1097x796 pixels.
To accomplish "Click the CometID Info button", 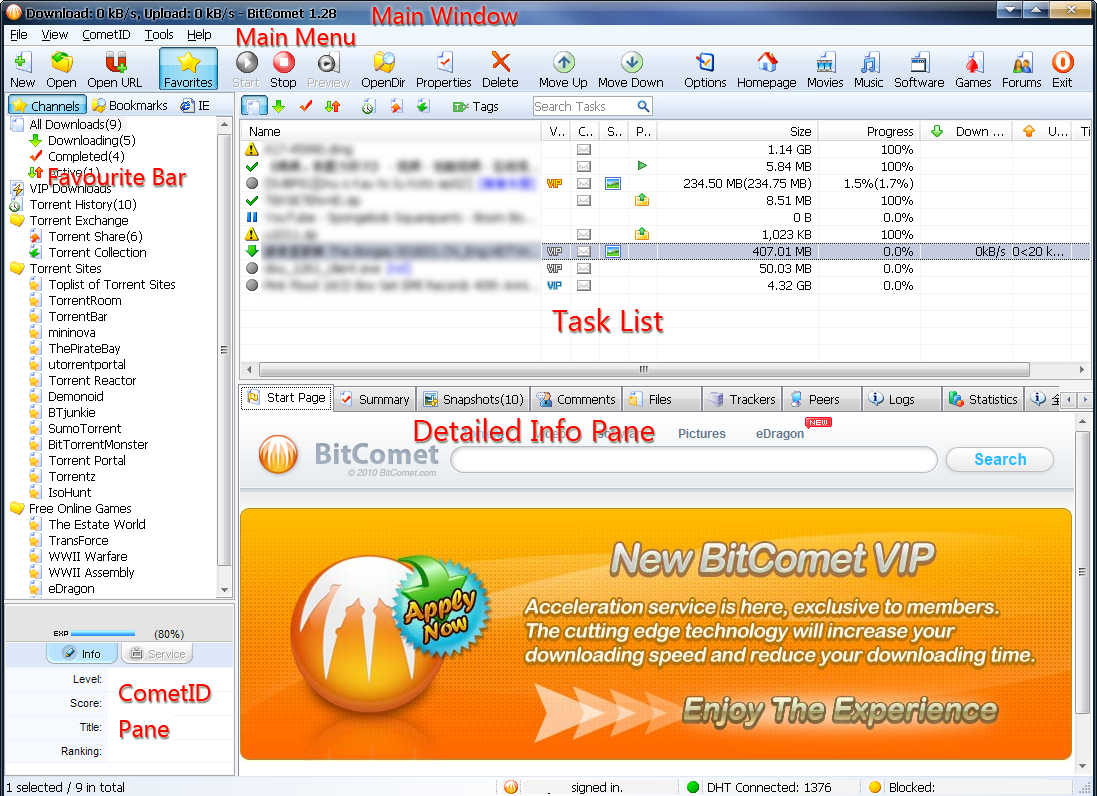I will tap(83, 653).
